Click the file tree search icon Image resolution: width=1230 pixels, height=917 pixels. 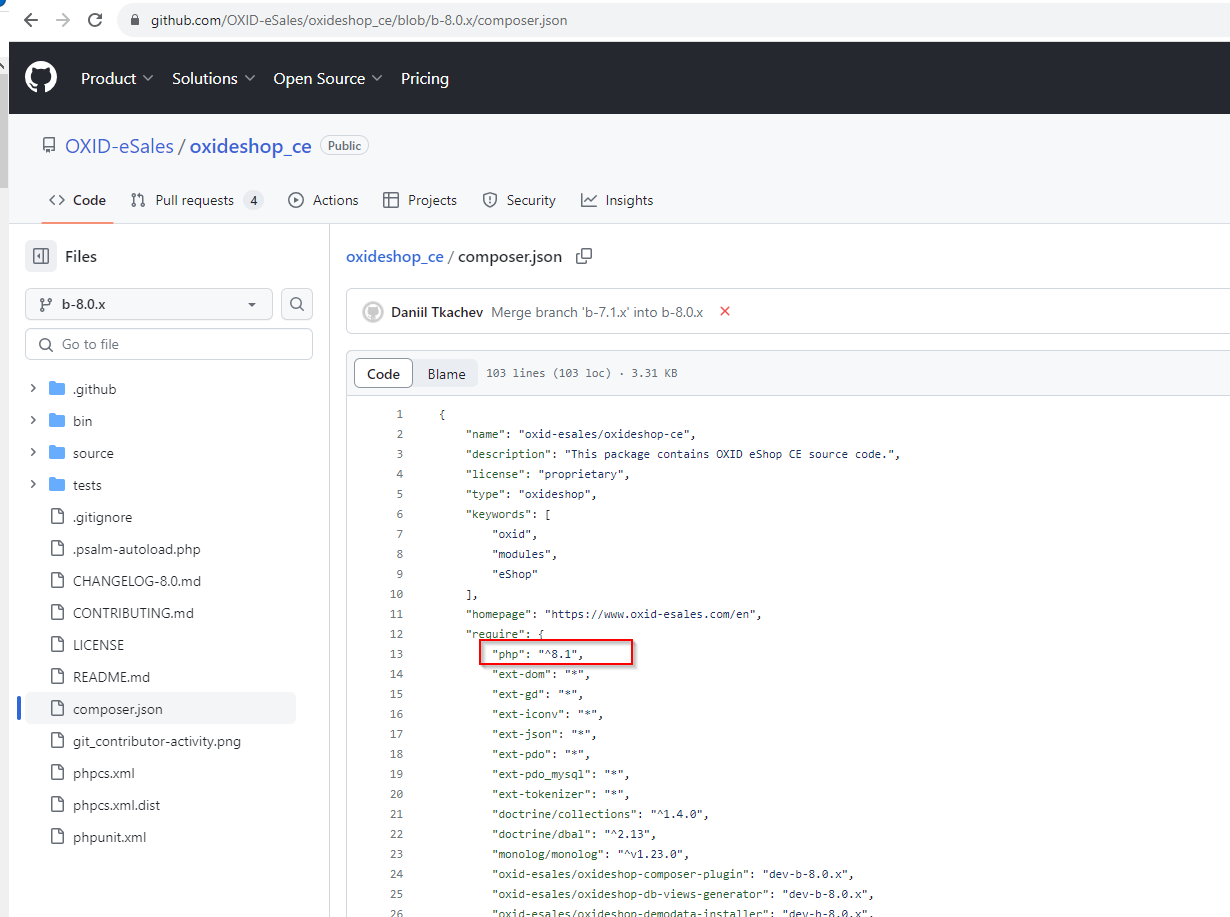click(x=297, y=304)
